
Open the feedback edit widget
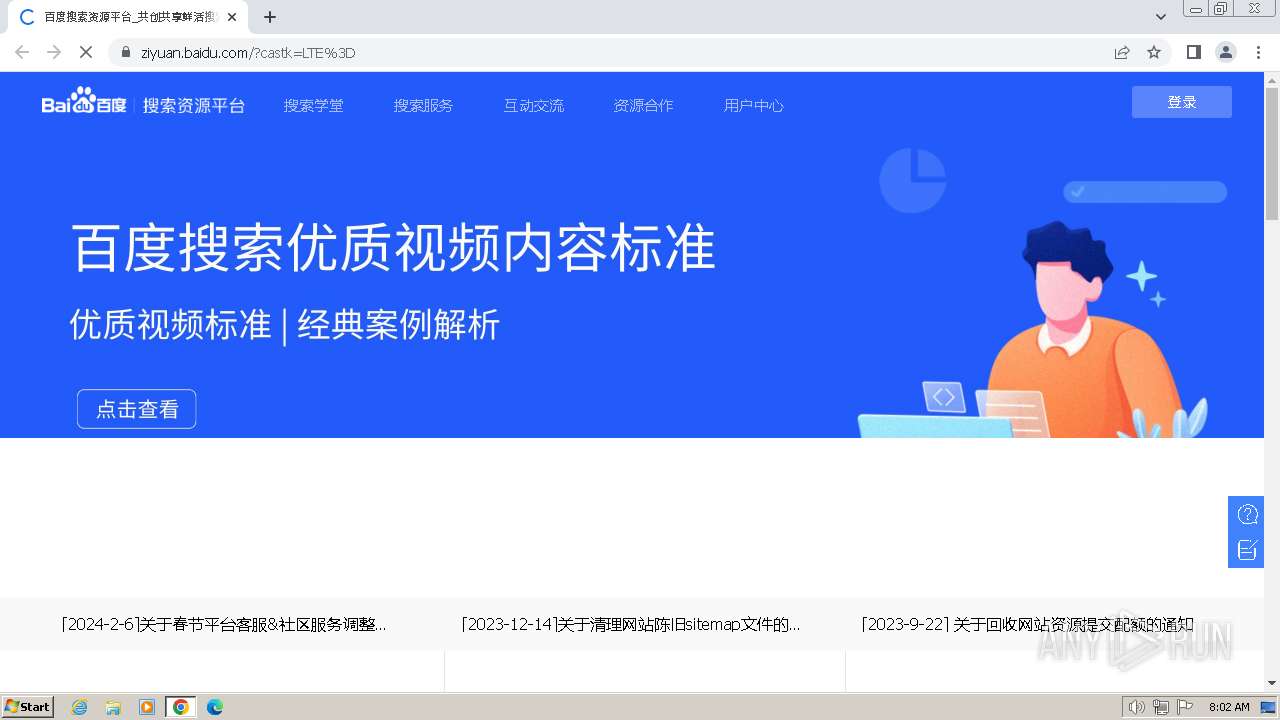[x=1247, y=550]
